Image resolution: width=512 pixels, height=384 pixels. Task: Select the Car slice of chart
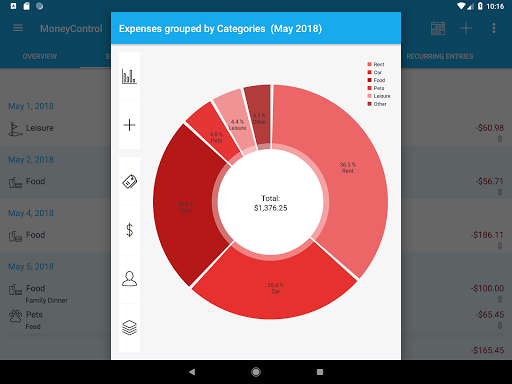click(275, 287)
